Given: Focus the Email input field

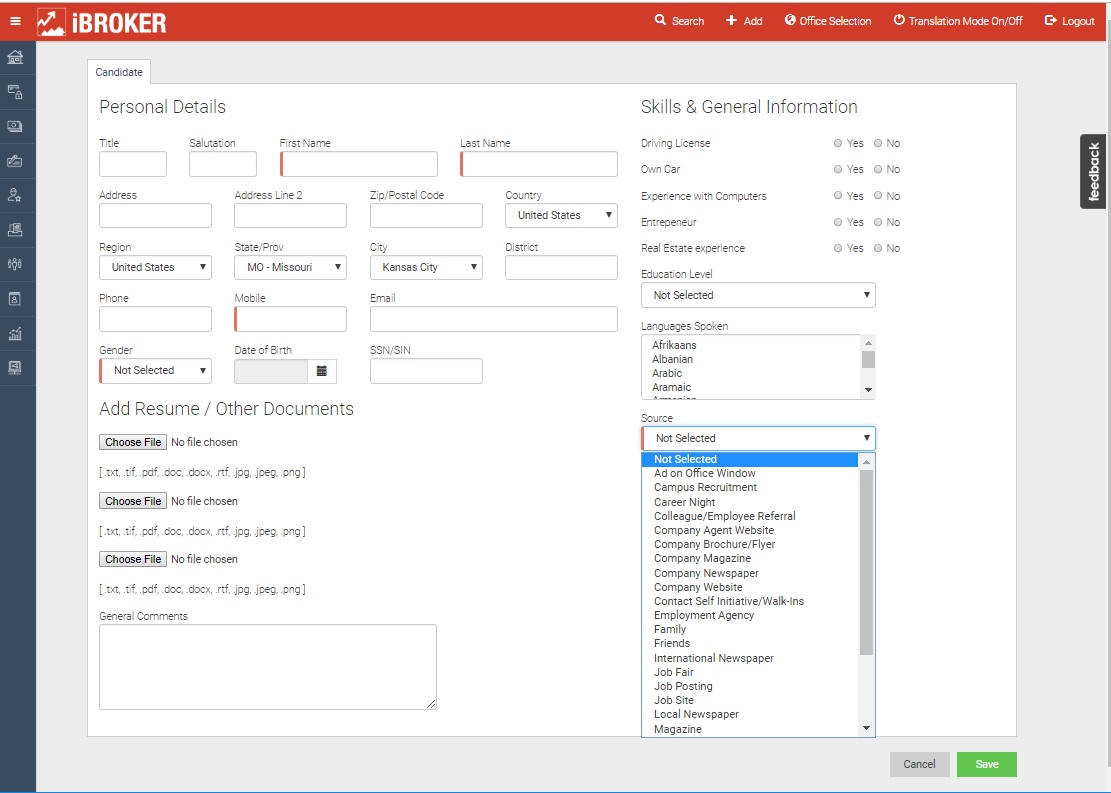Looking at the screenshot, I should (494, 319).
